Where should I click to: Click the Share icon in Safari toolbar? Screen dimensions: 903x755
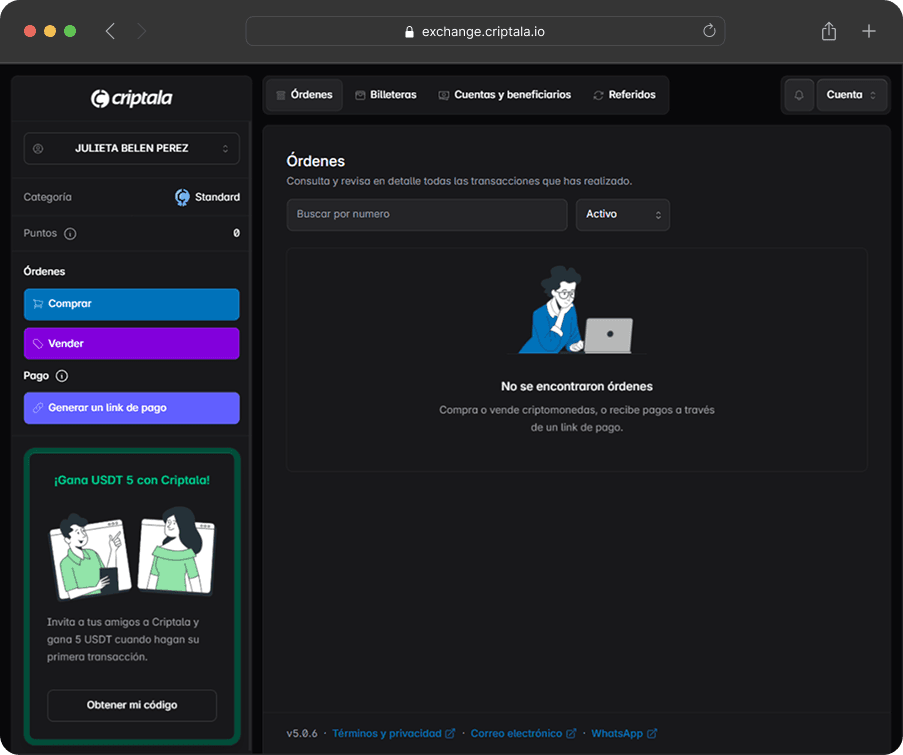pos(828,31)
